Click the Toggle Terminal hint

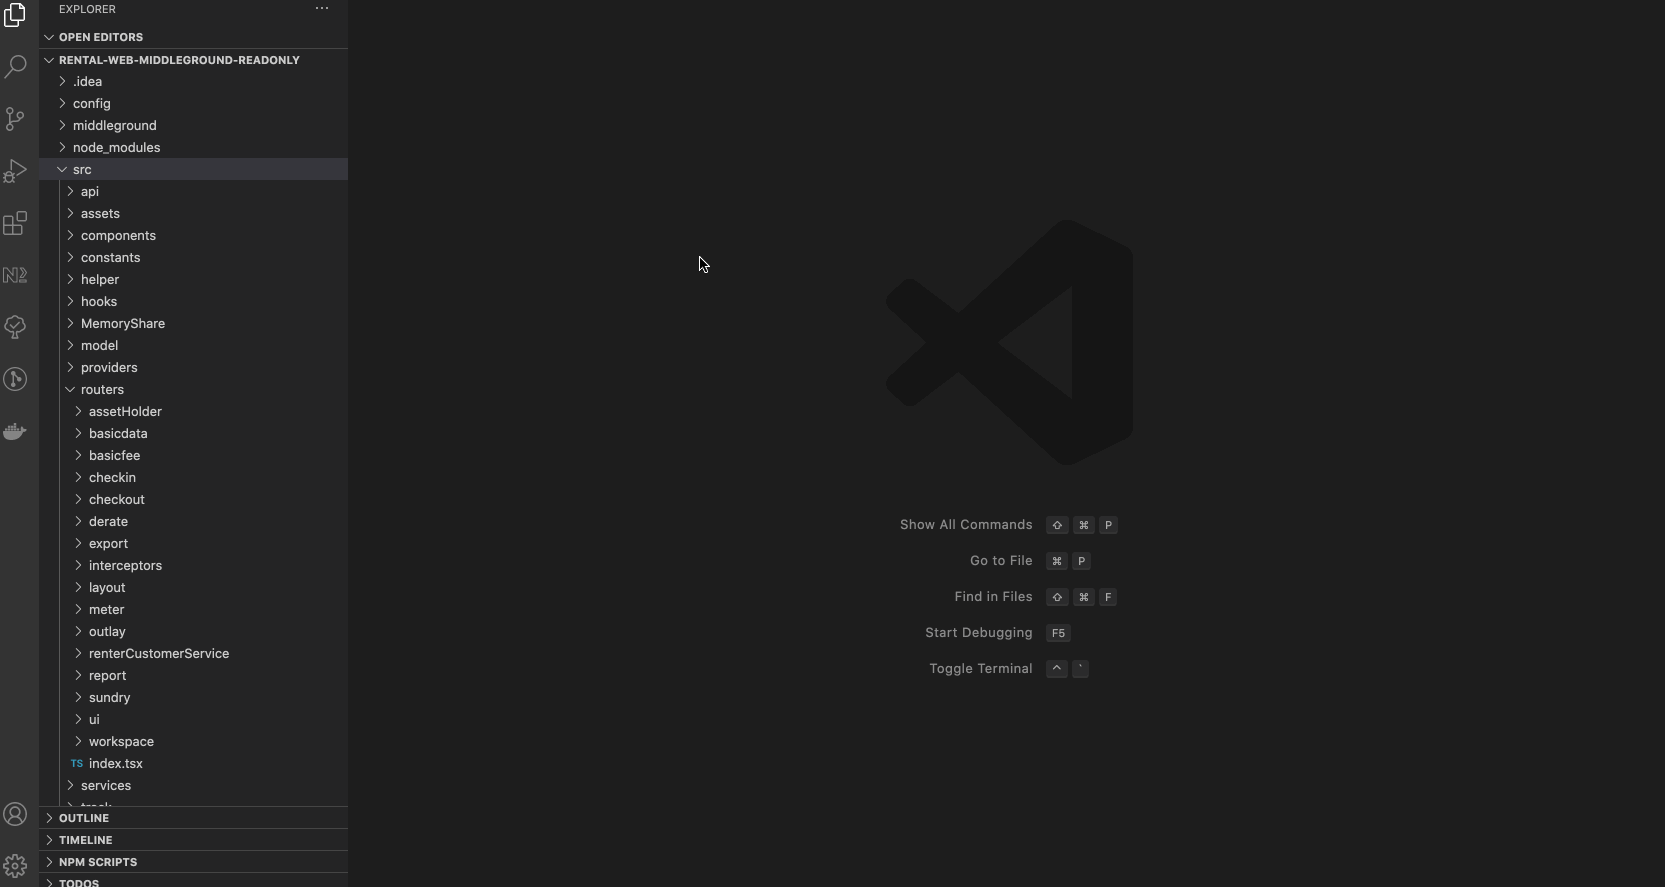(x=981, y=669)
